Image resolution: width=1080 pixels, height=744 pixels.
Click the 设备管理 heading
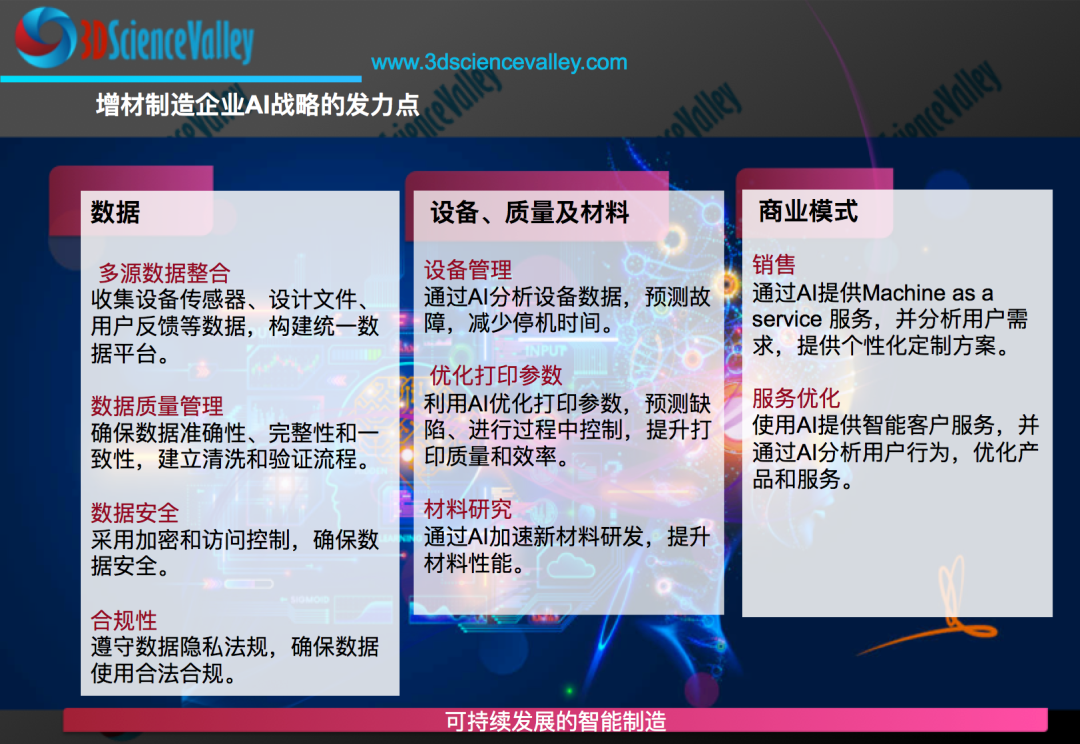pyautogui.click(x=468, y=269)
